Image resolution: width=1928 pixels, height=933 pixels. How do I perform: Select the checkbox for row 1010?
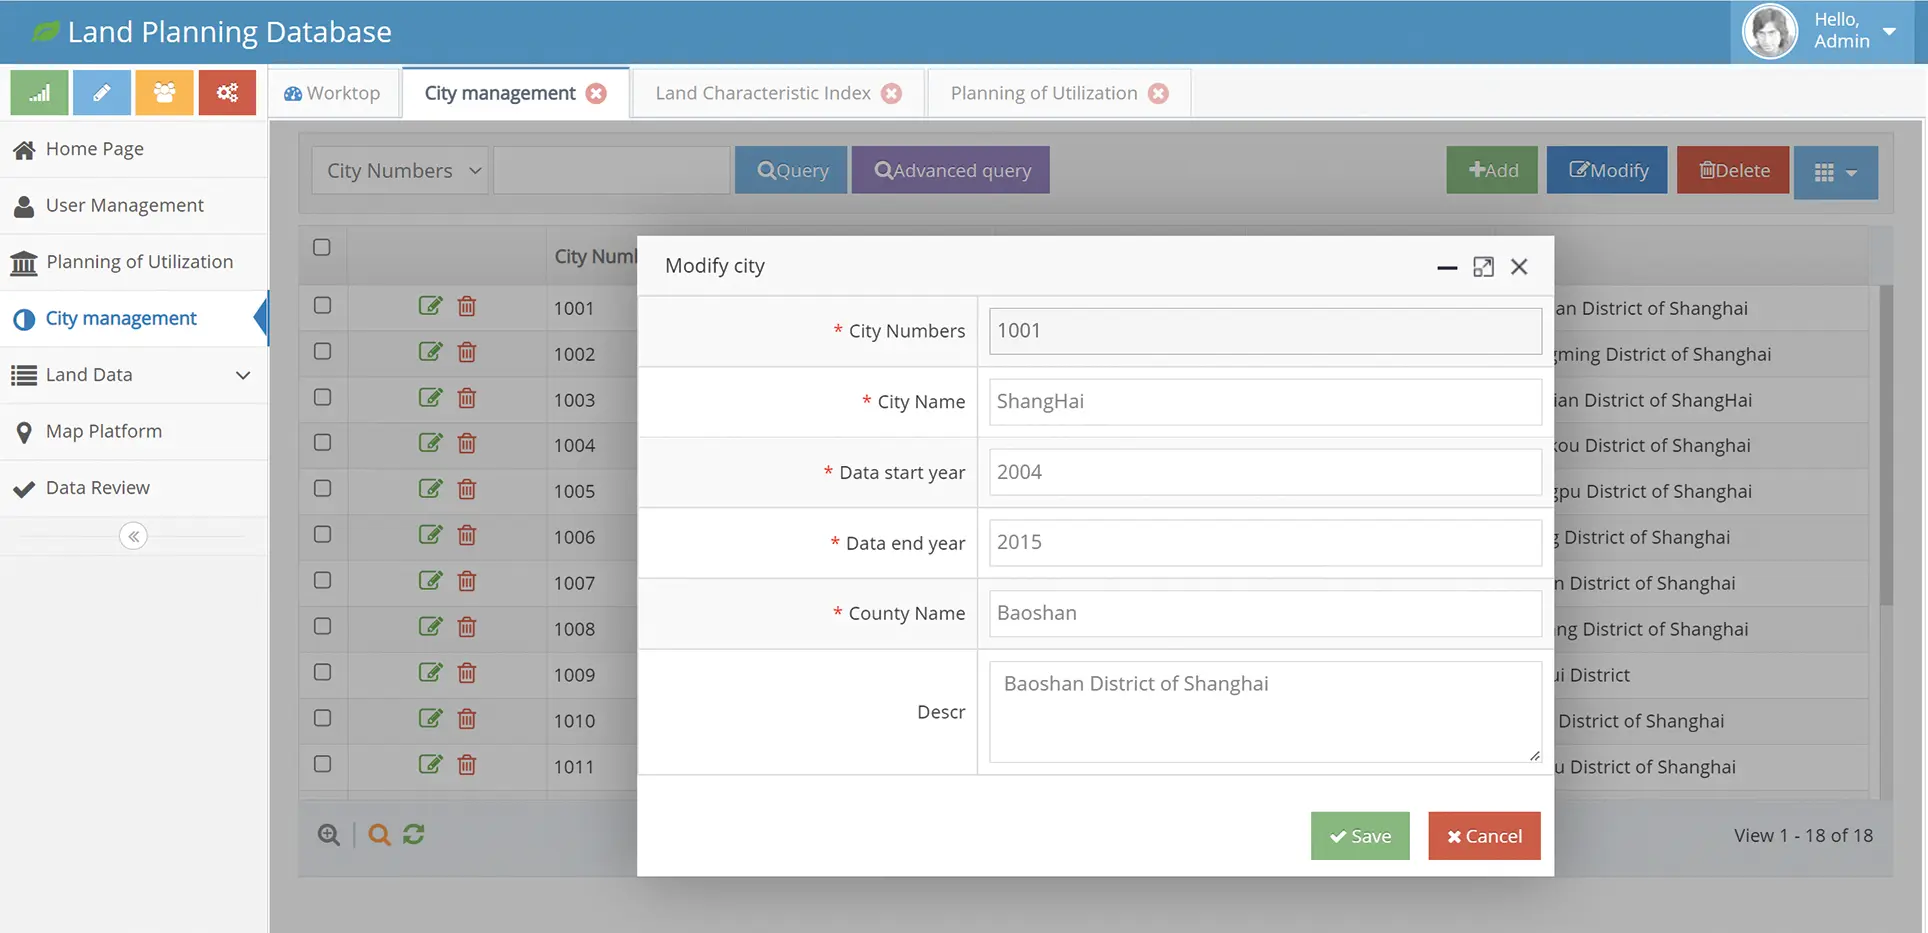322,718
